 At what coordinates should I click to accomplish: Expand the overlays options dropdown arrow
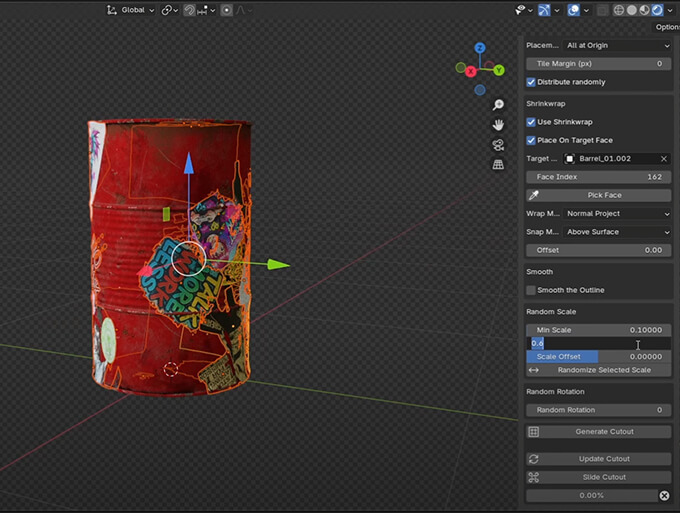point(586,10)
